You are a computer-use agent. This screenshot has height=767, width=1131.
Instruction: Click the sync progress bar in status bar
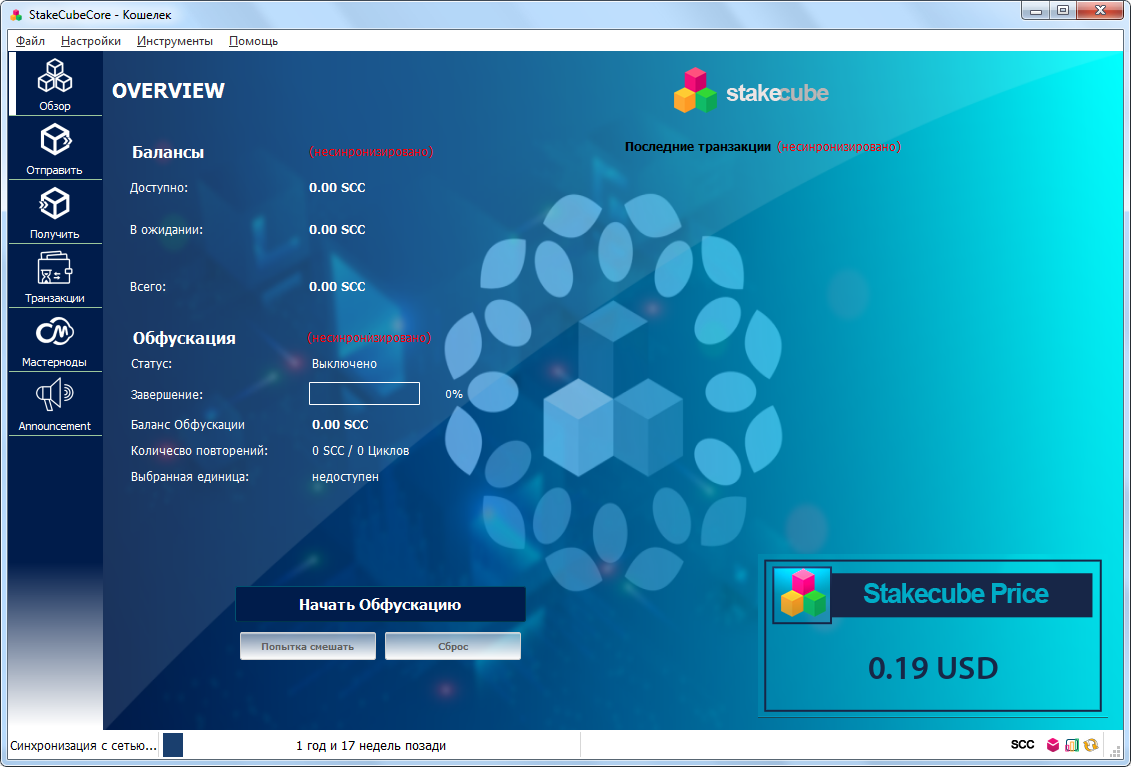[x=371, y=745]
